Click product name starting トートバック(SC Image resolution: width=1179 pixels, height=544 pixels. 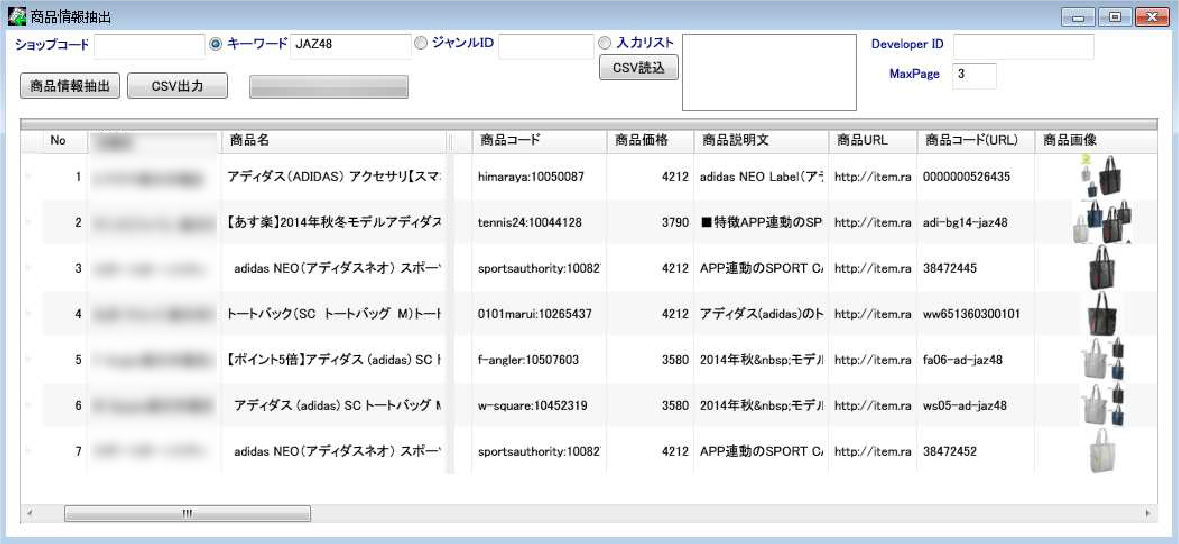335,313
